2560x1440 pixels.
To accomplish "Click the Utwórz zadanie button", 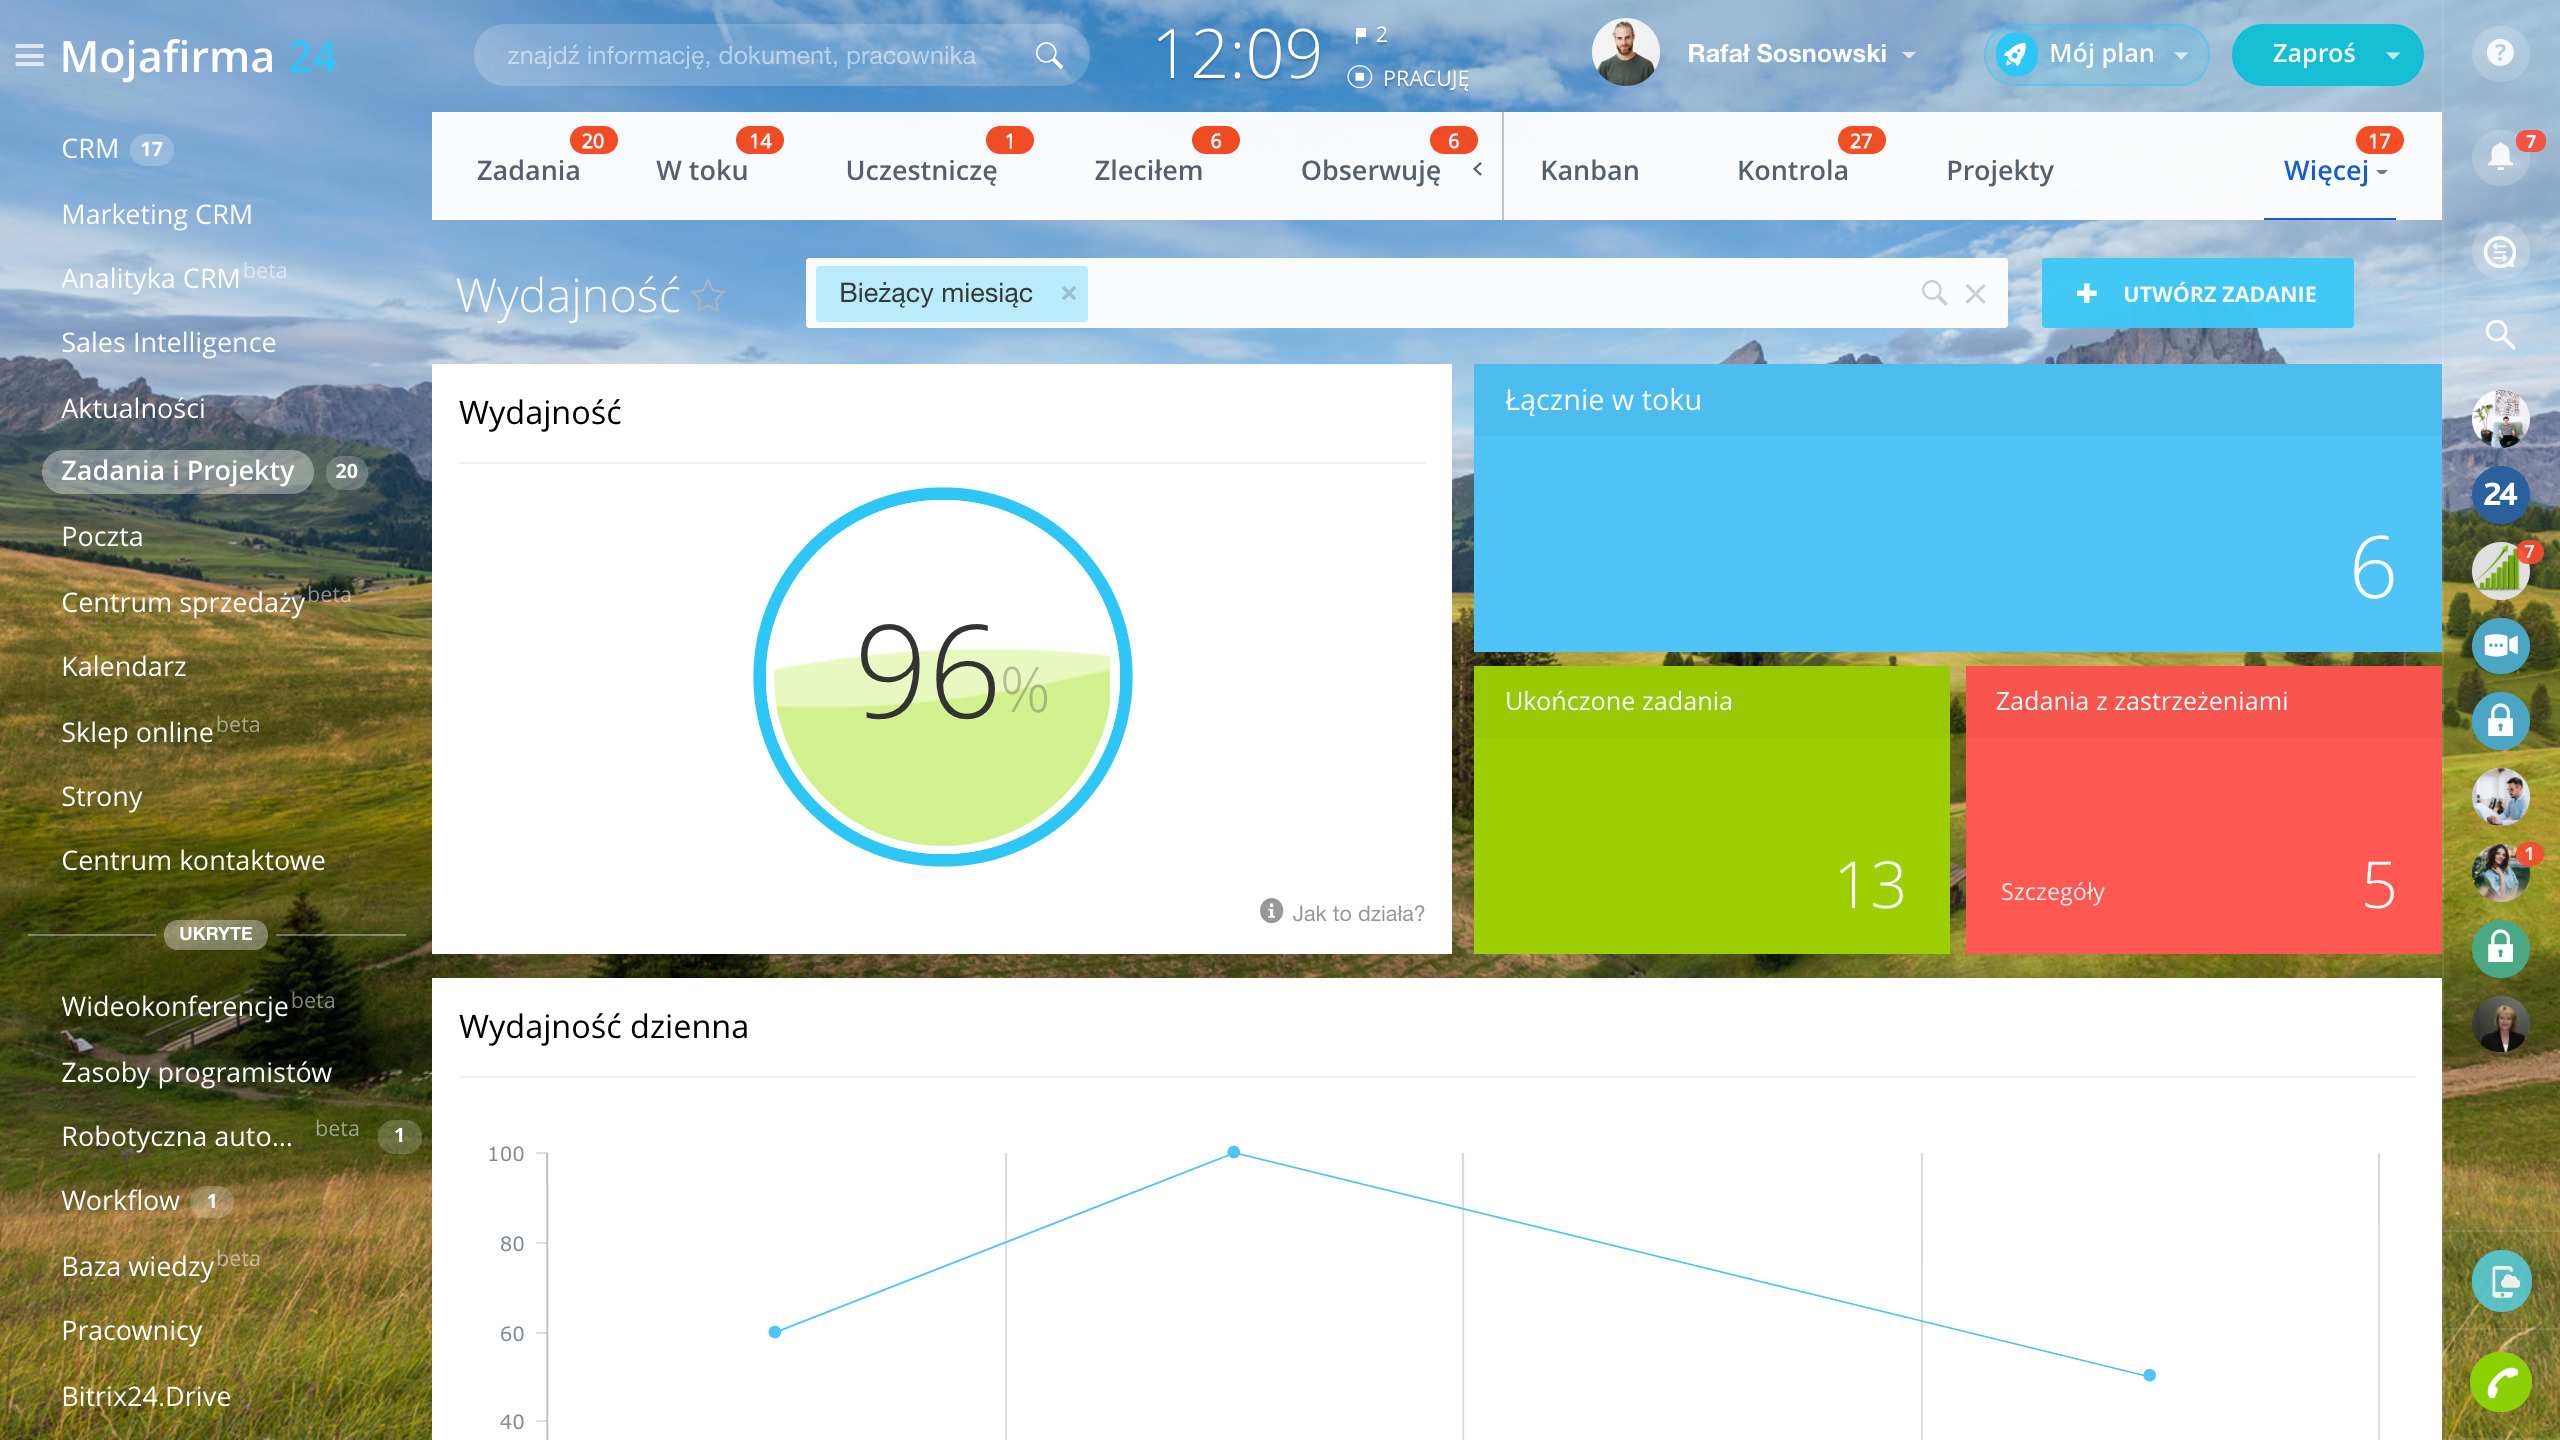I will tap(2197, 294).
